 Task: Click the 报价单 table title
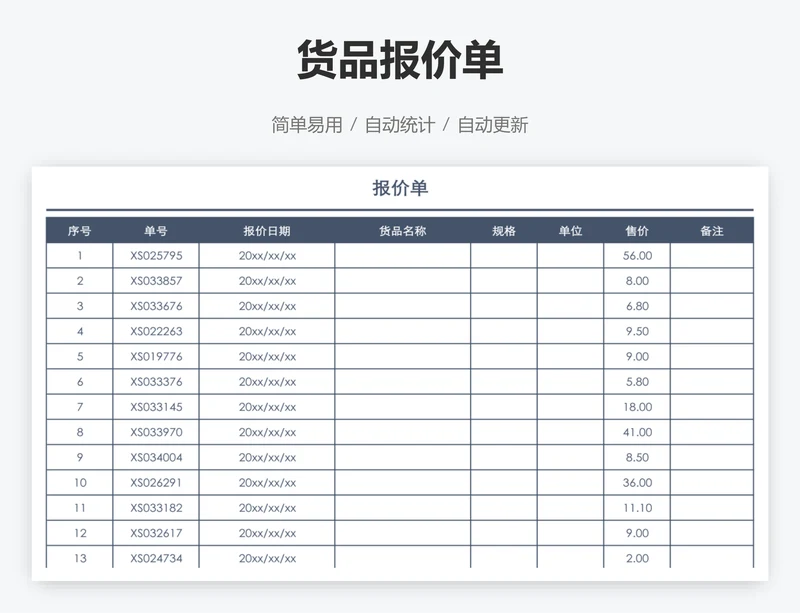point(400,188)
